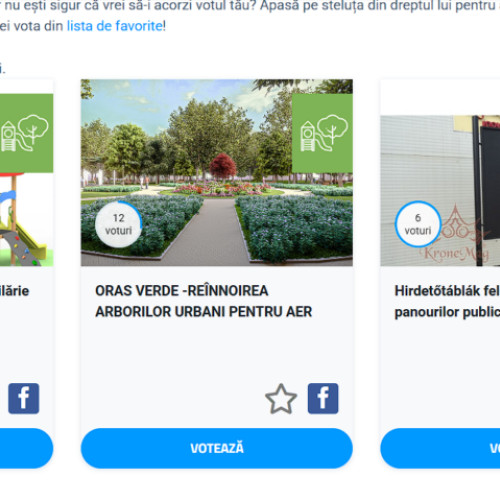Click the ARBORILOR URBANI PENTRU AER title line
This screenshot has width=500, height=500.
pos(204,312)
